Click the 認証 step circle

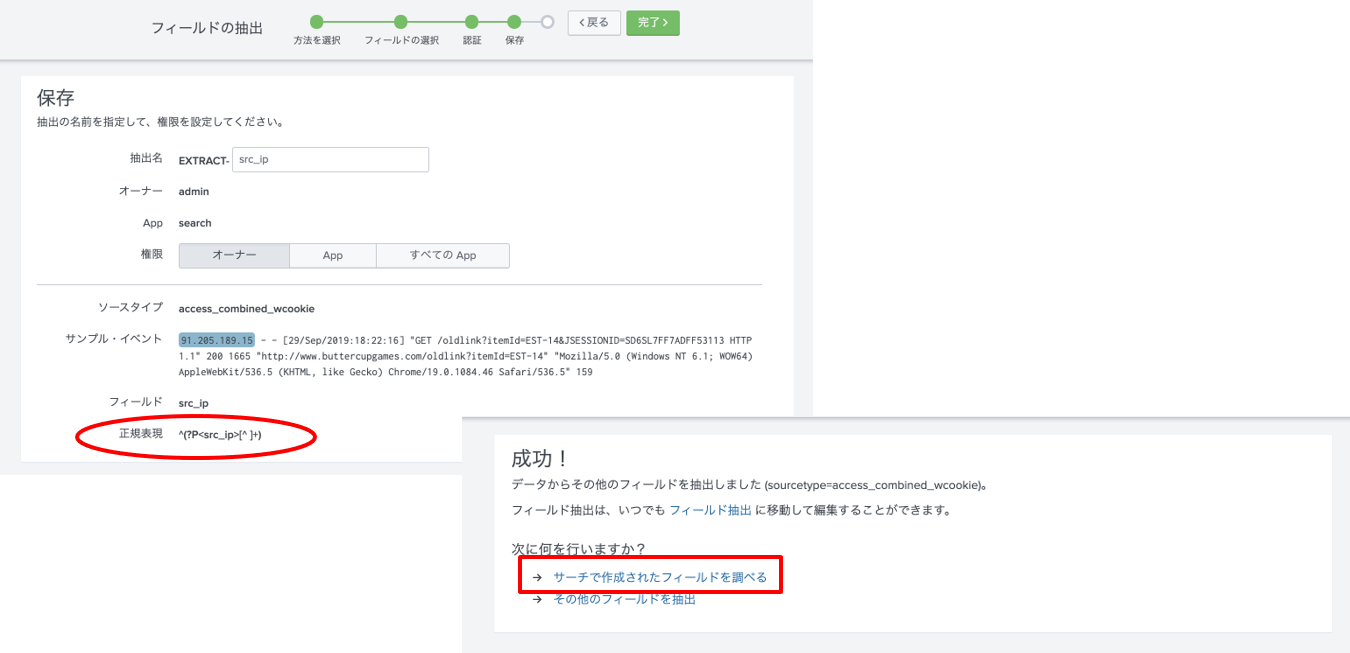tap(472, 22)
